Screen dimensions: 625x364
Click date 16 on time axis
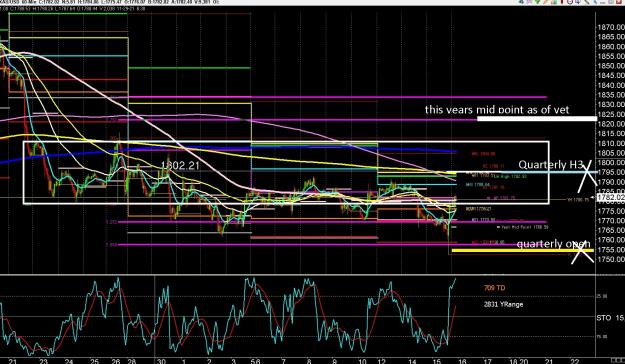pyautogui.click(x=462, y=361)
